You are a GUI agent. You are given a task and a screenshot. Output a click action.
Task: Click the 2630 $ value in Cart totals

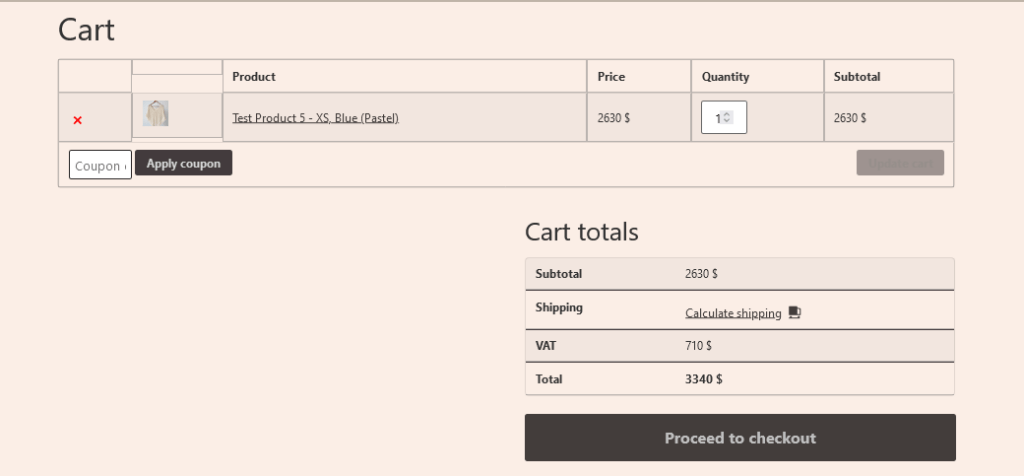(x=701, y=274)
